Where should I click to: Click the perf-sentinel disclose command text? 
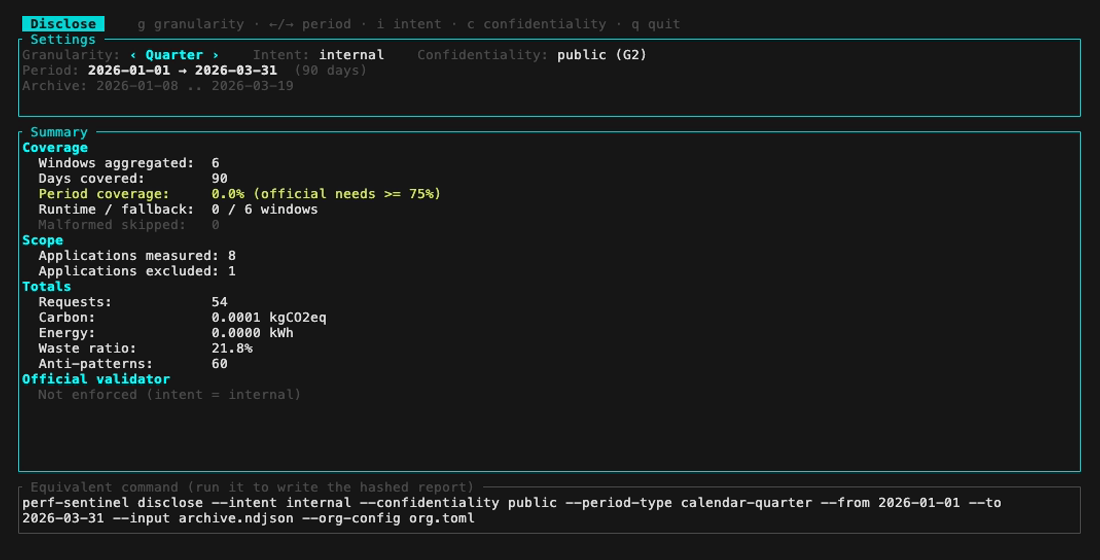[x=511, y=510]
